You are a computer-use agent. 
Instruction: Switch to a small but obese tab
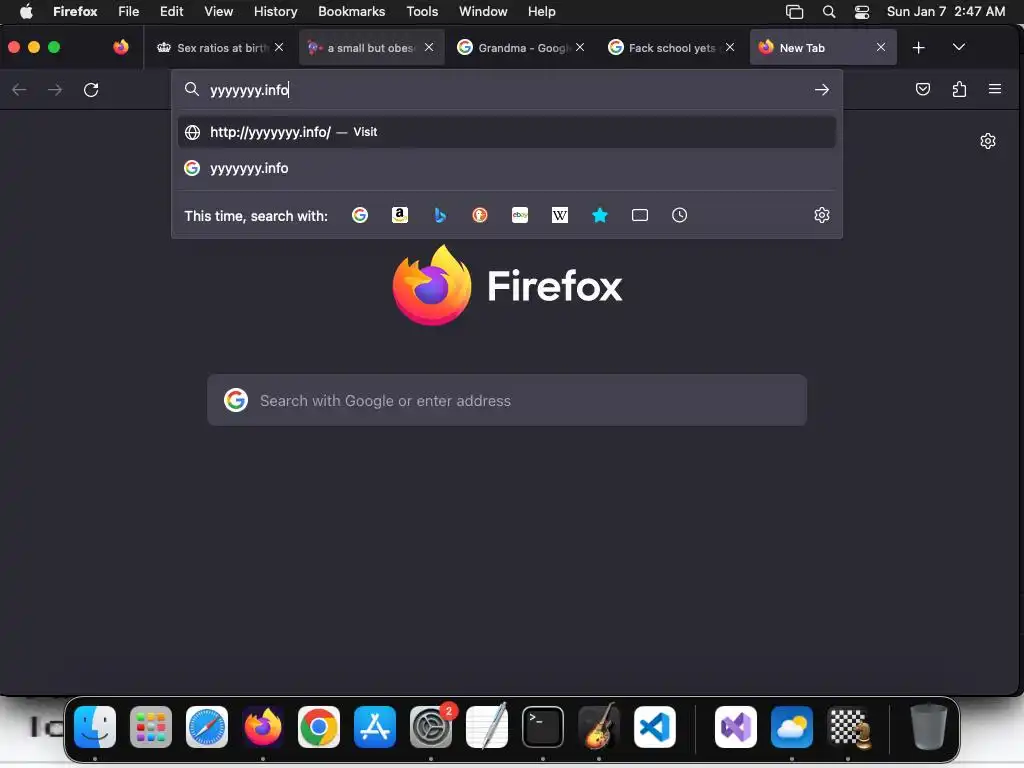372,48
